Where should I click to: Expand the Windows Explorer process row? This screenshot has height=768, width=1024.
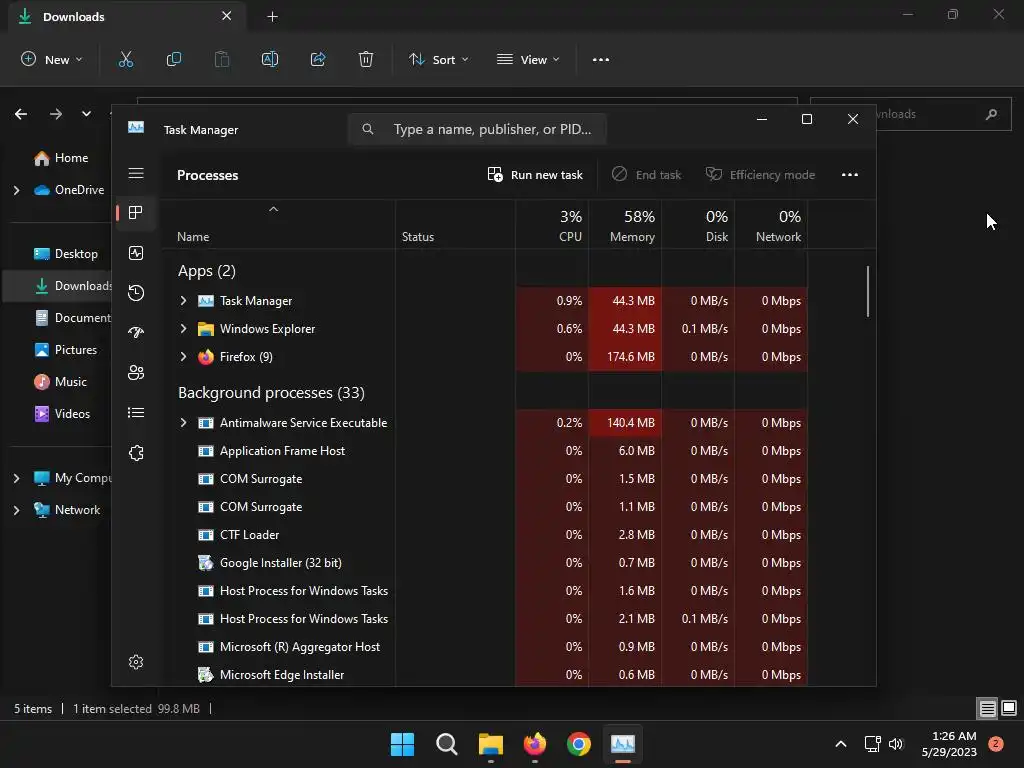184,328
